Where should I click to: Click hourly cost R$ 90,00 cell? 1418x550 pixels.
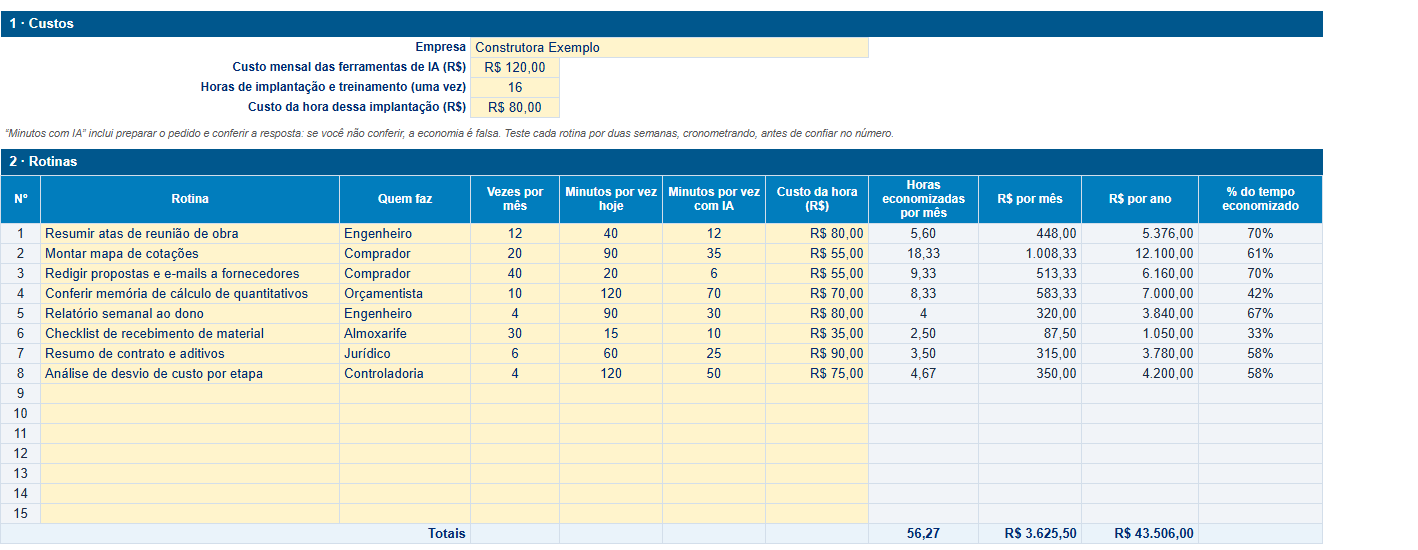tap(817, 353)
